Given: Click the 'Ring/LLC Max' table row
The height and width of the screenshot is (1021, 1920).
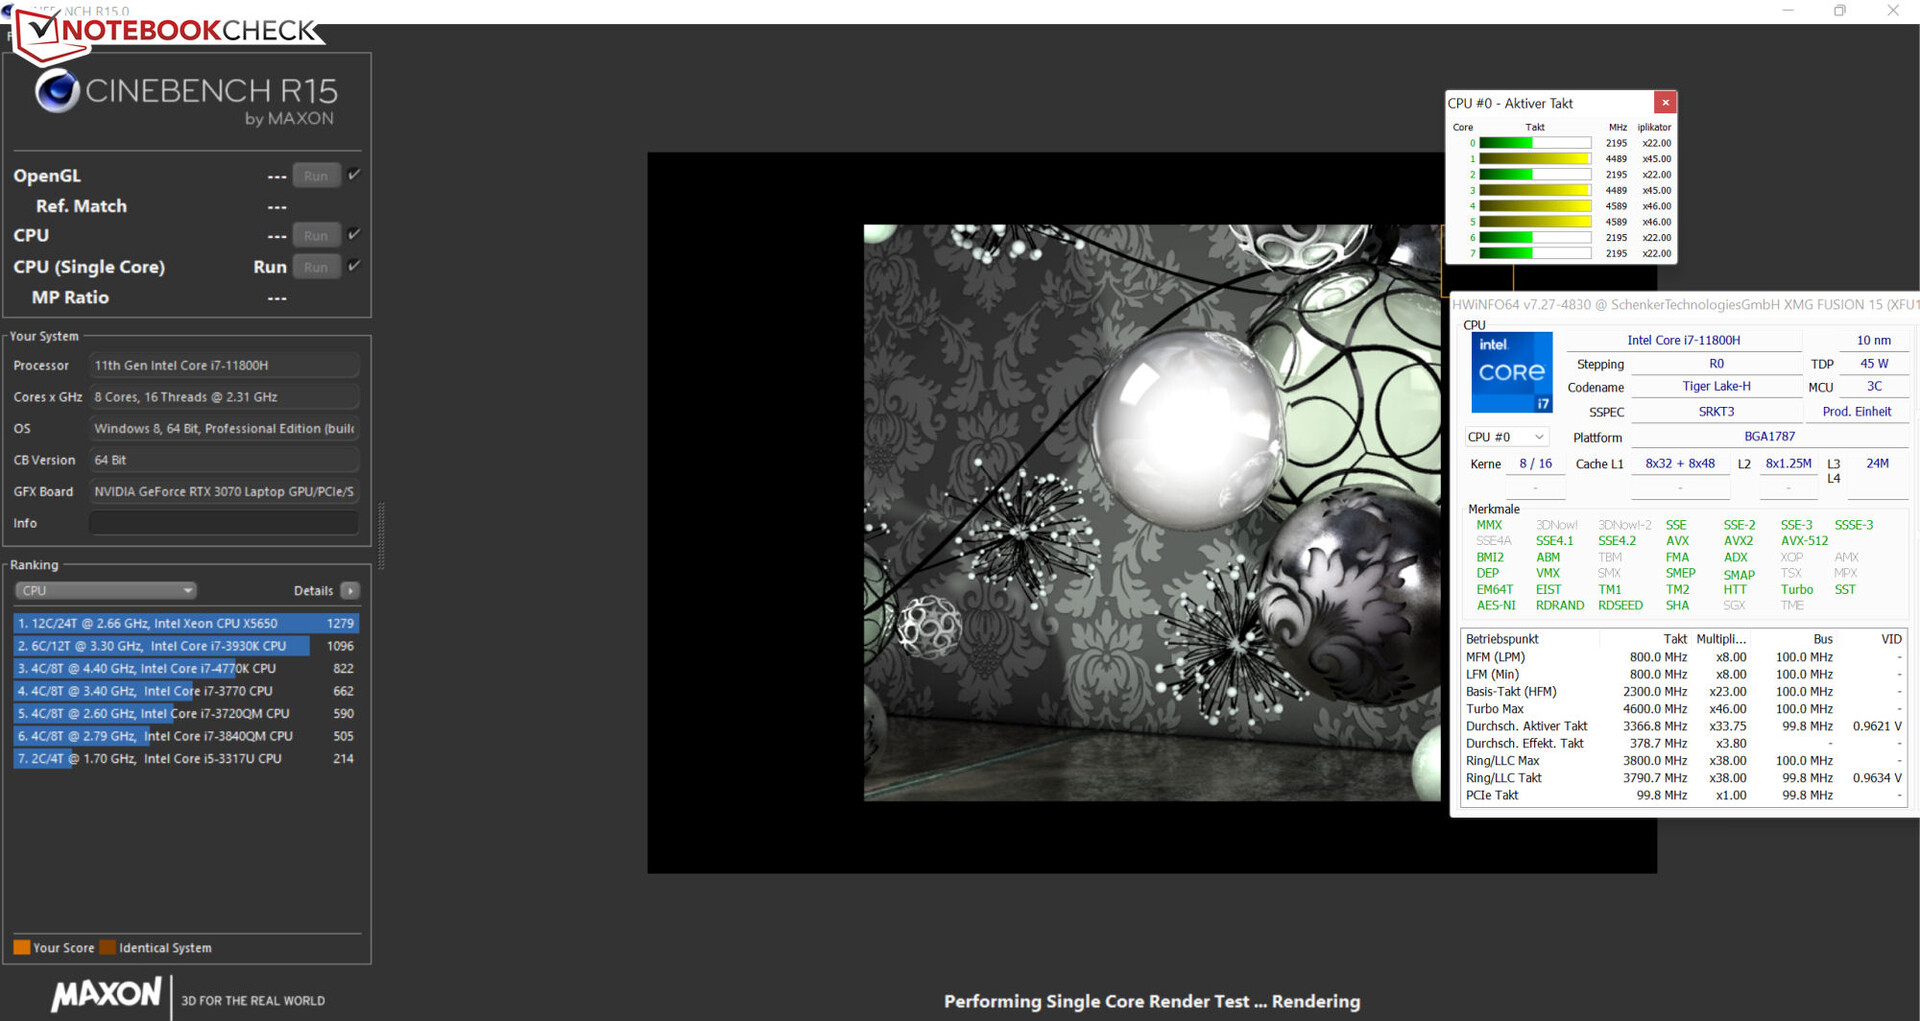Looking at the screenshot, I should point(1683,761).
